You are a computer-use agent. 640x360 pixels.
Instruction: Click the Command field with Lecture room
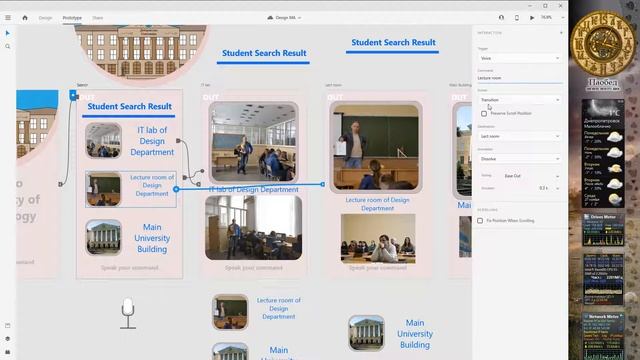tap(520, 78)
